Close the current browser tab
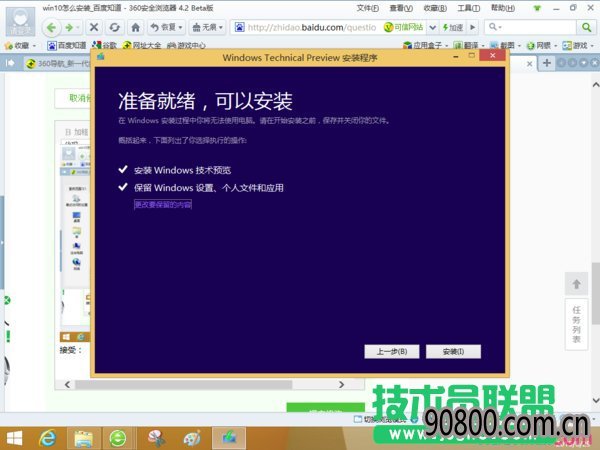 click(529, 64)
